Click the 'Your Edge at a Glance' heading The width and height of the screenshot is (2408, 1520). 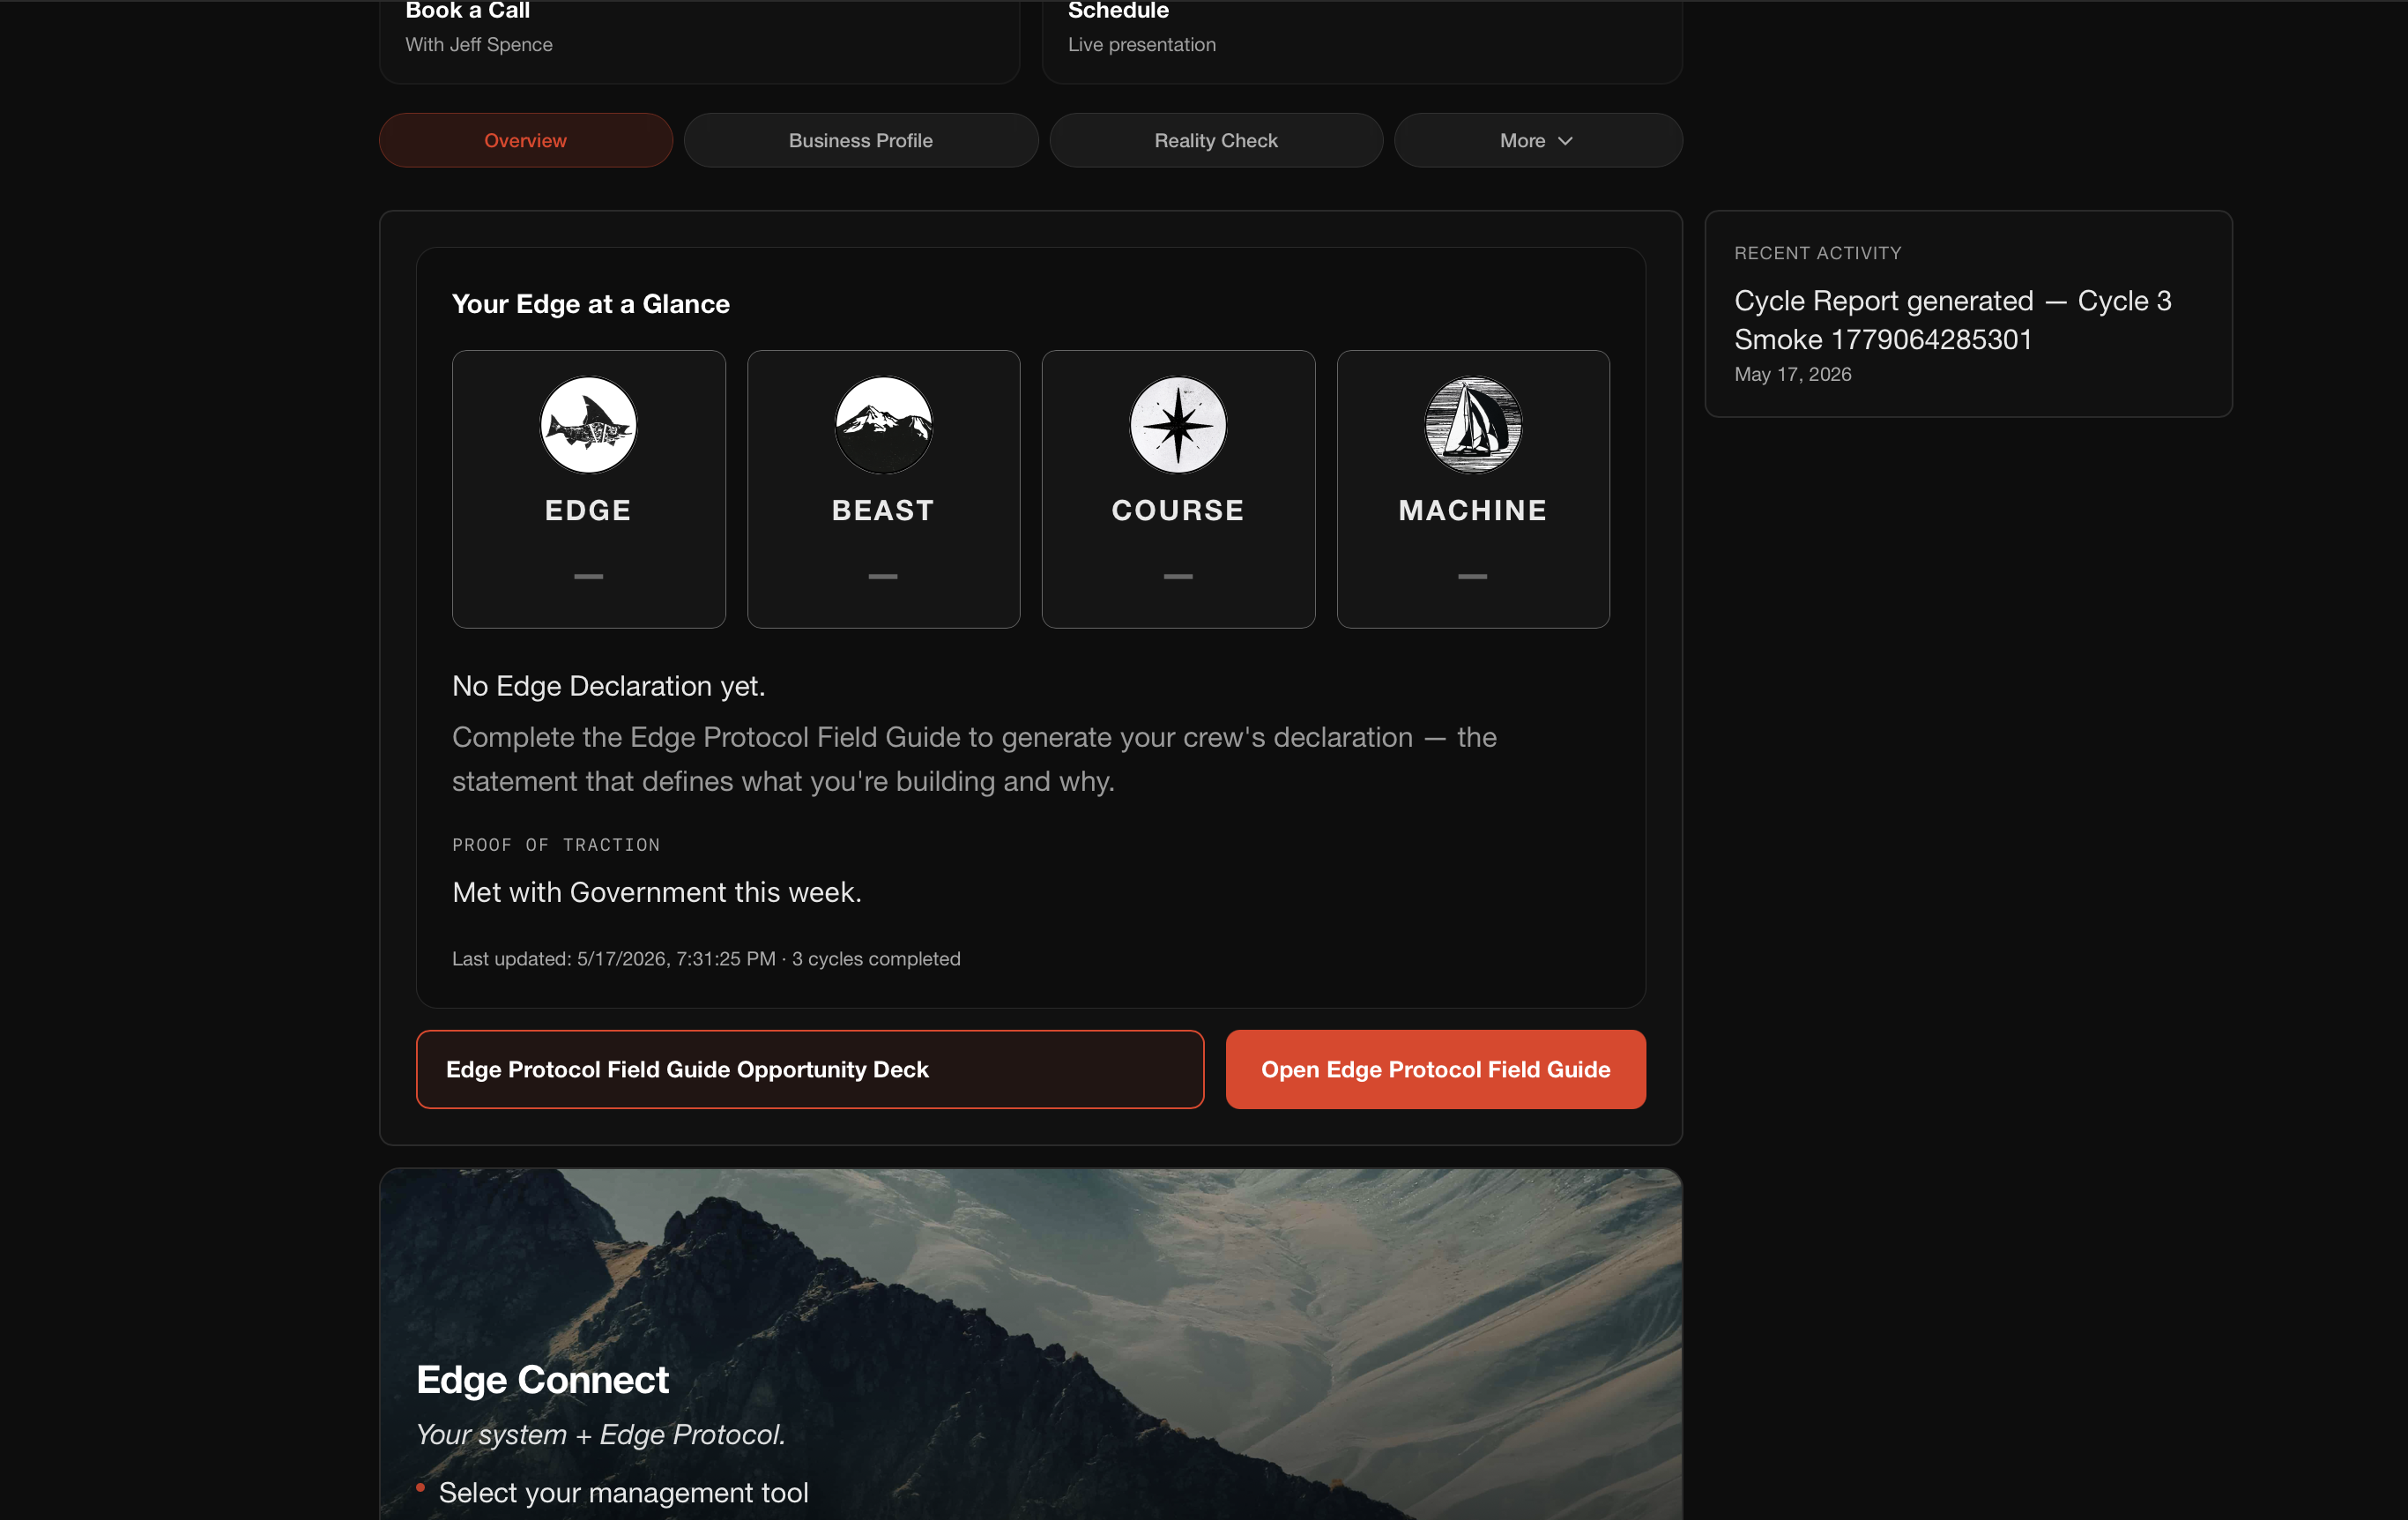(590, 304)
